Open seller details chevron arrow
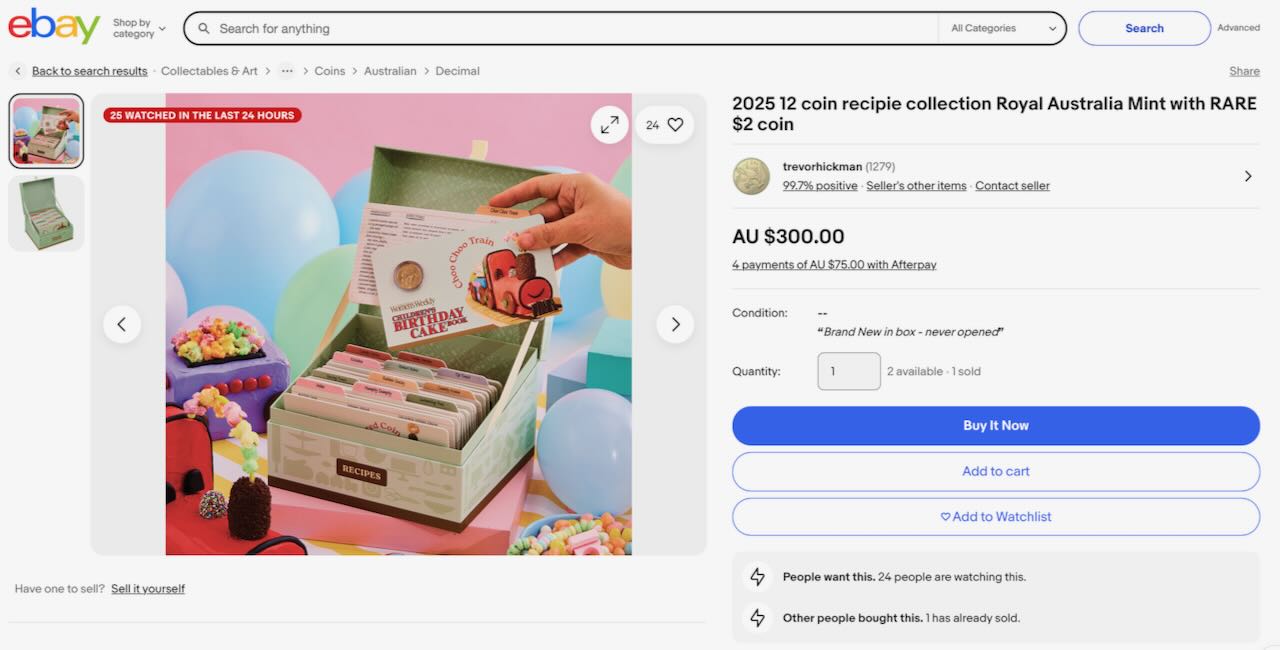 tap(1248, 176)
